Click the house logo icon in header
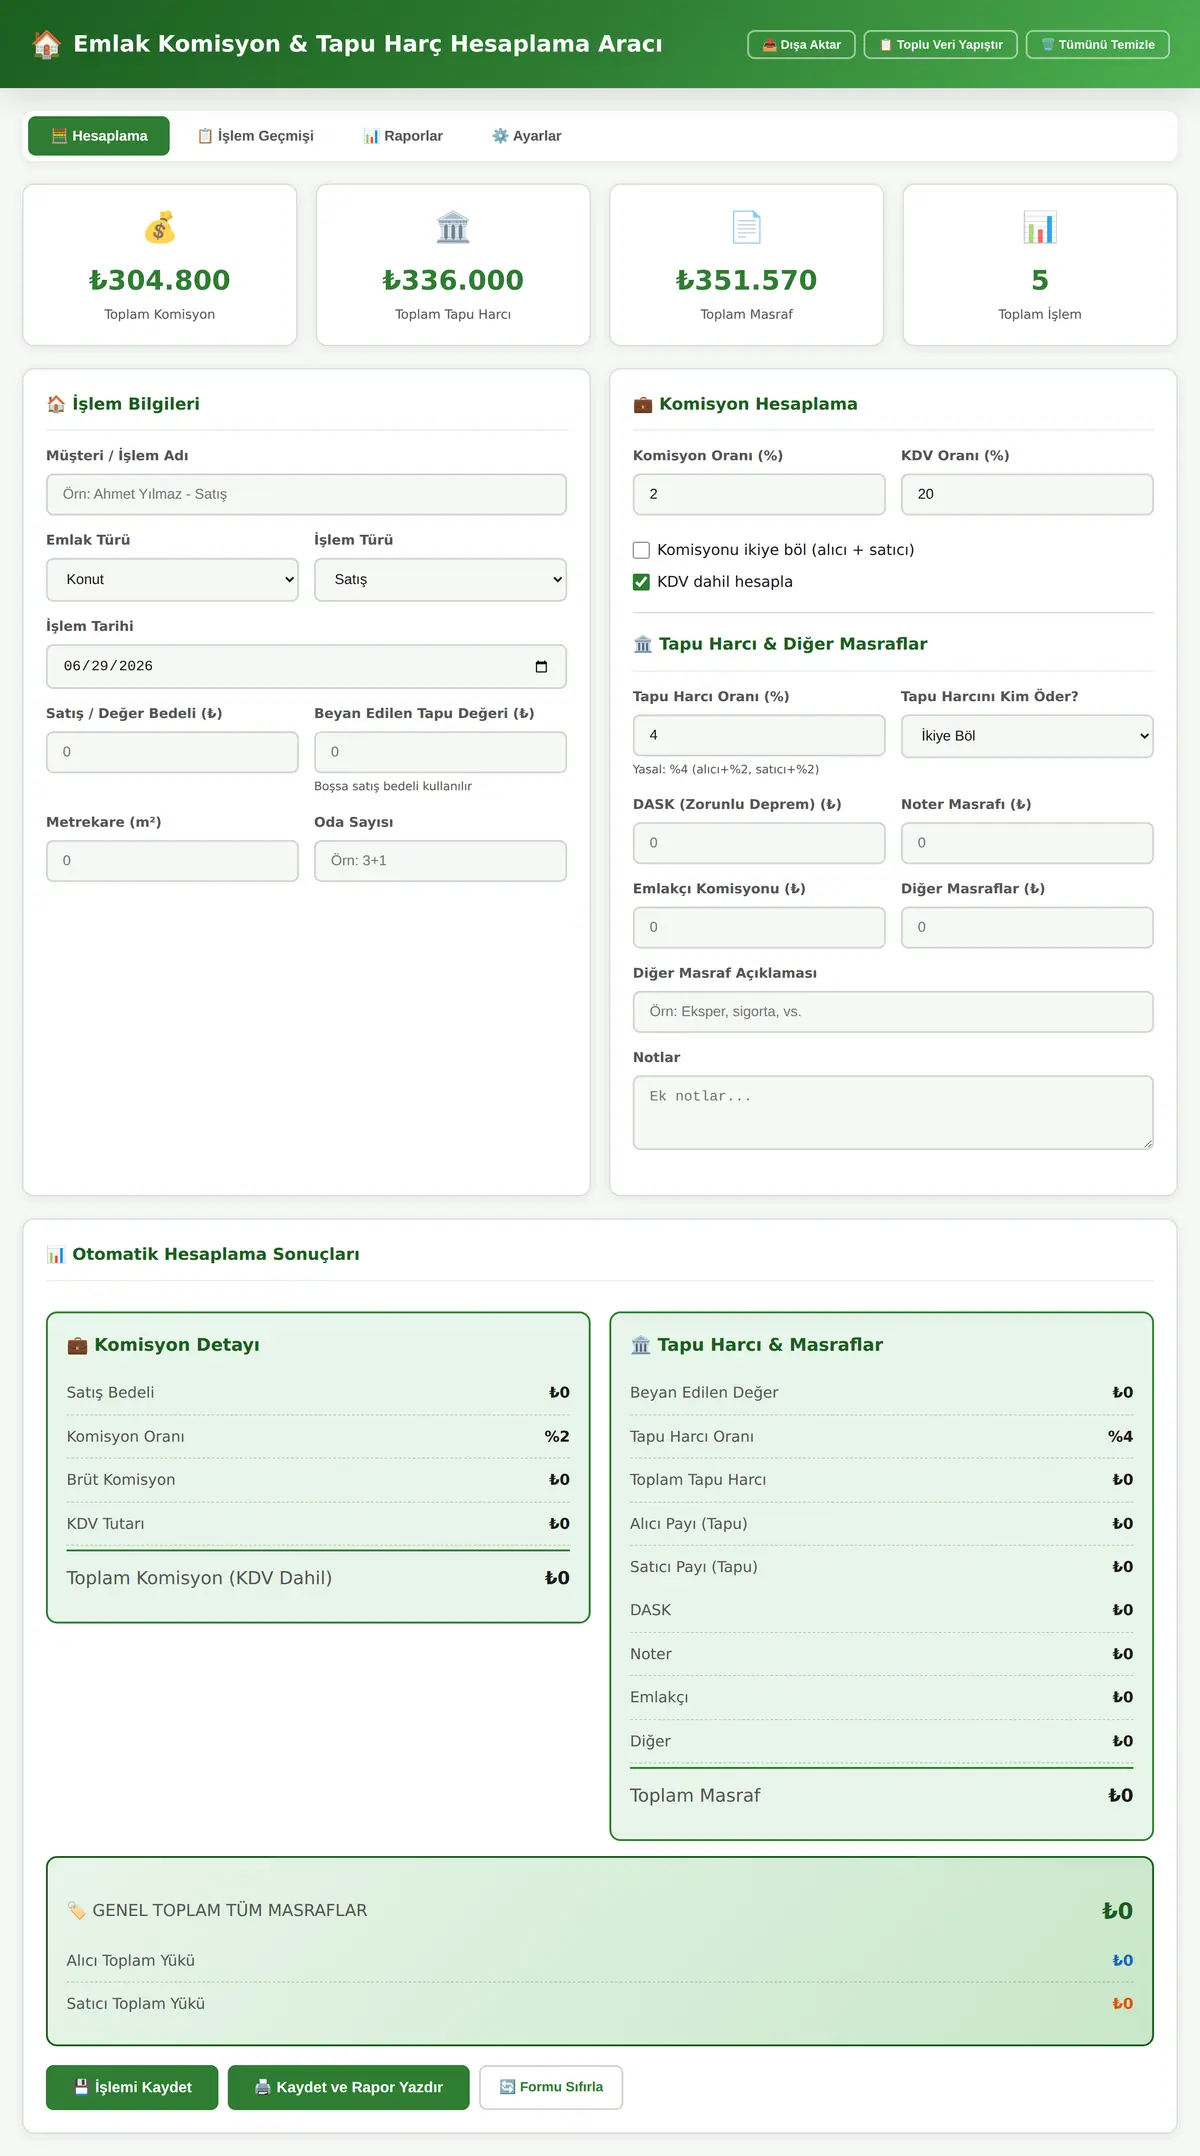This screenshot has width=1200, height=2156. click(x=46, y=44)
